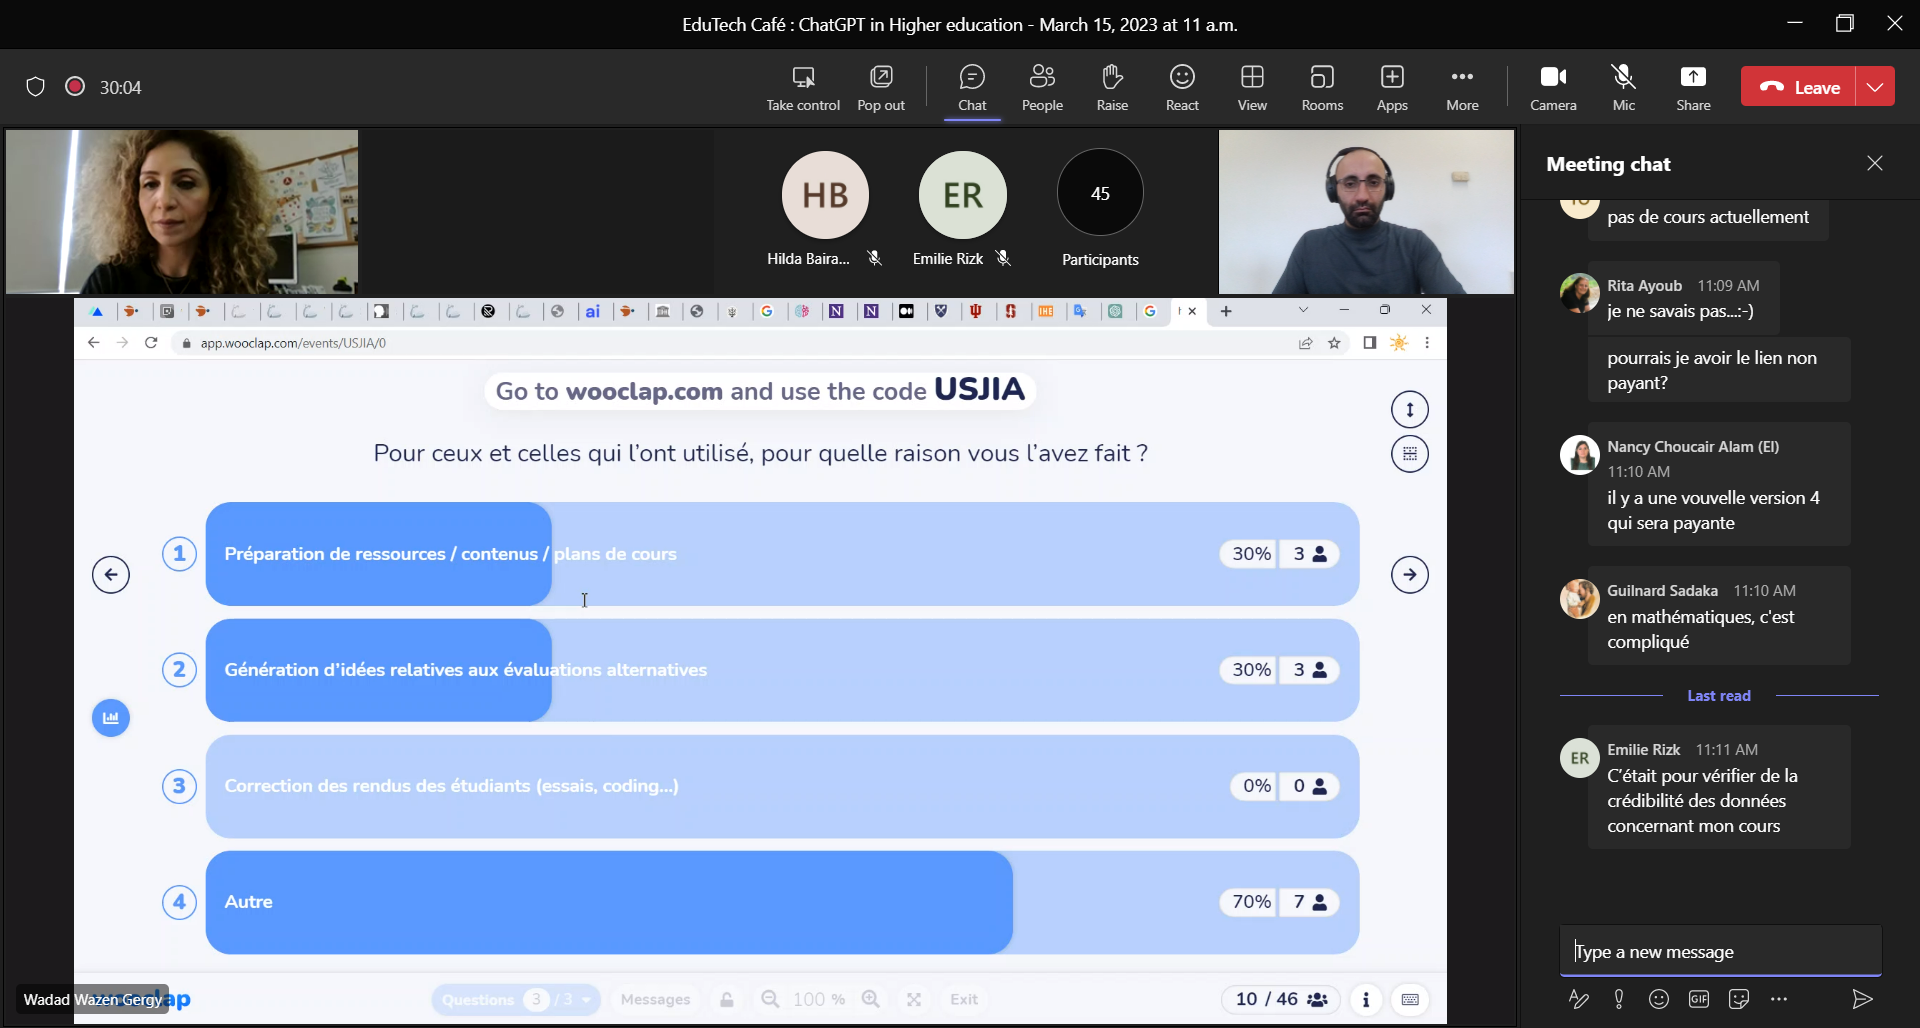Screen dimensions: 1920x1028
Task: Expand the Leave options arrow
Action: coord(1875,87)
